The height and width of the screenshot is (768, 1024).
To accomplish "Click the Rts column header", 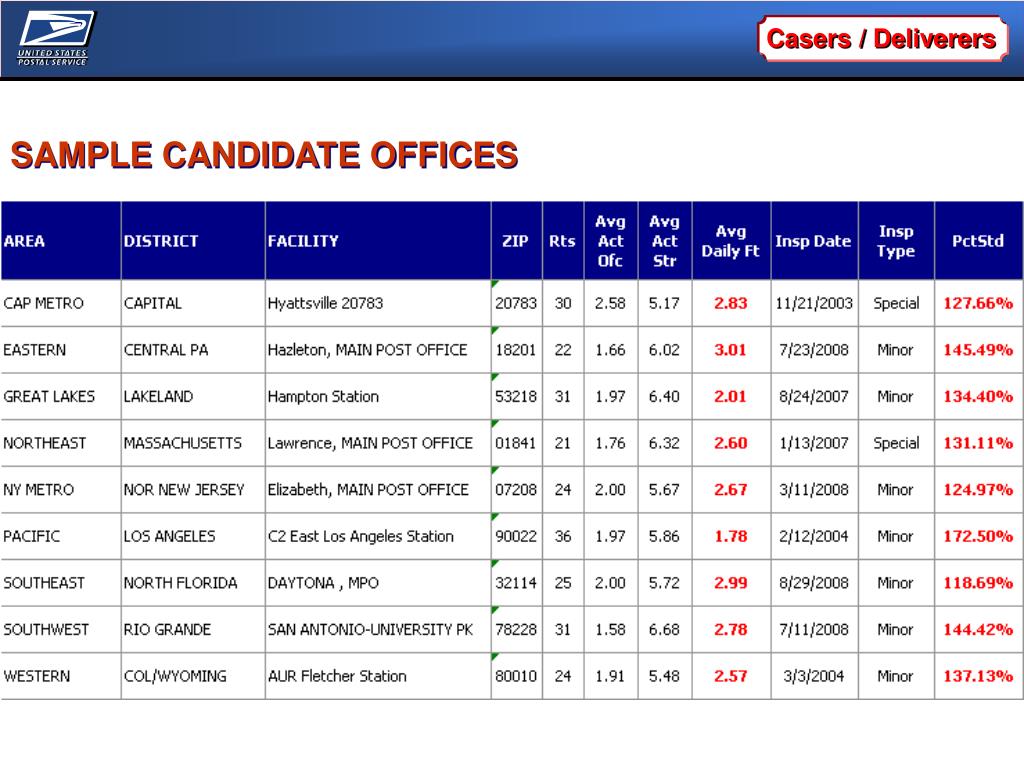I will pos(562,241).
